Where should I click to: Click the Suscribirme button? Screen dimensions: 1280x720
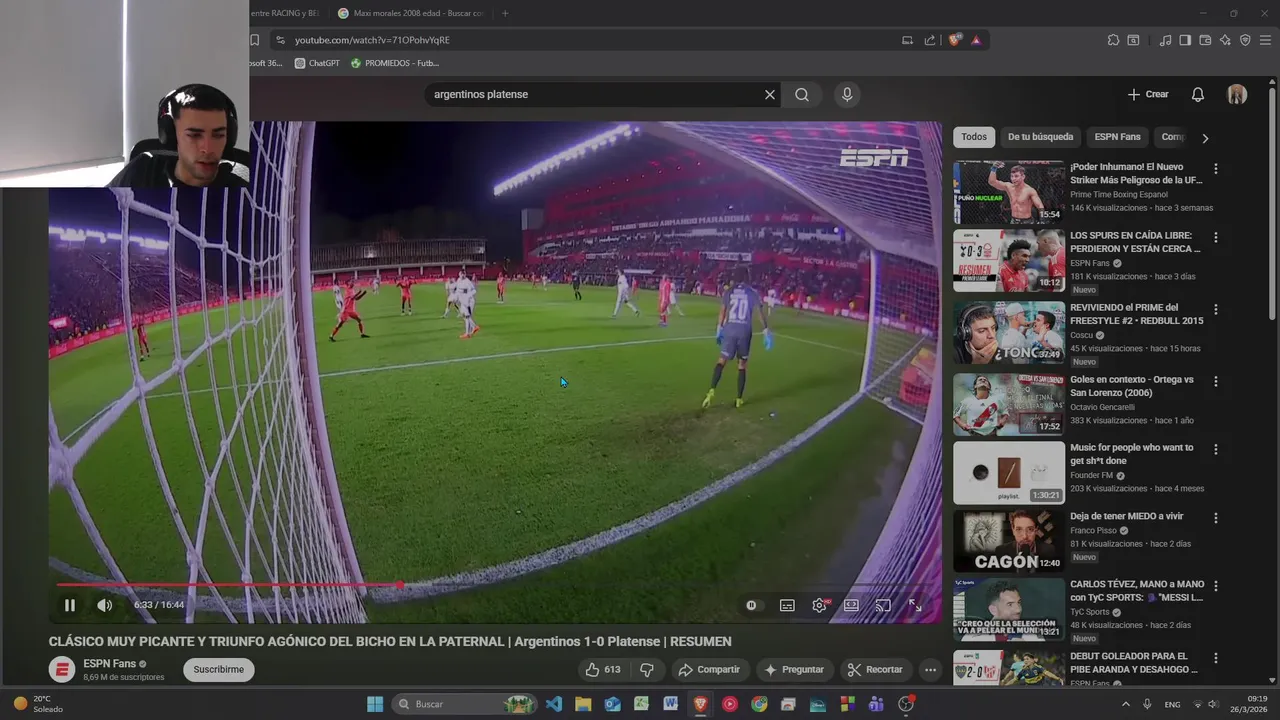(218, 670)
